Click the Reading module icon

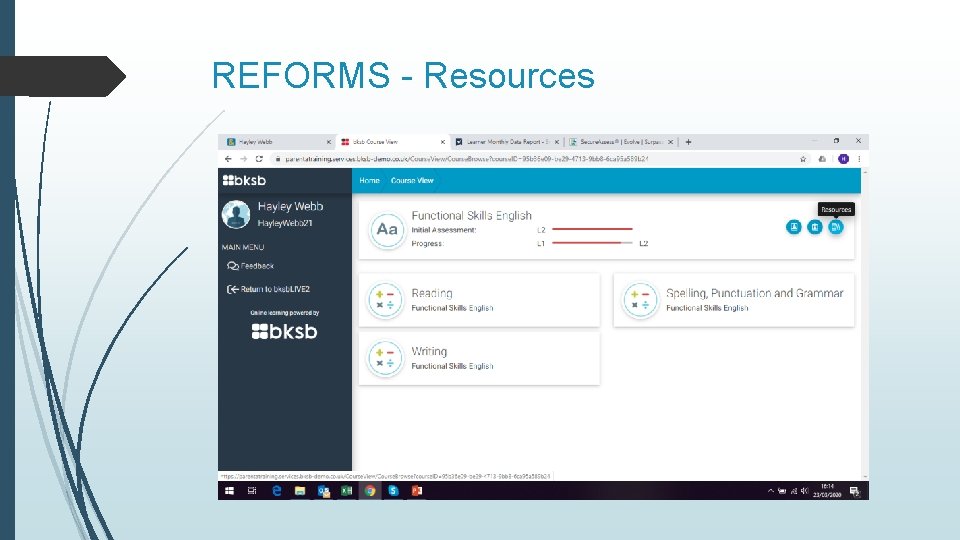(385, 299)
